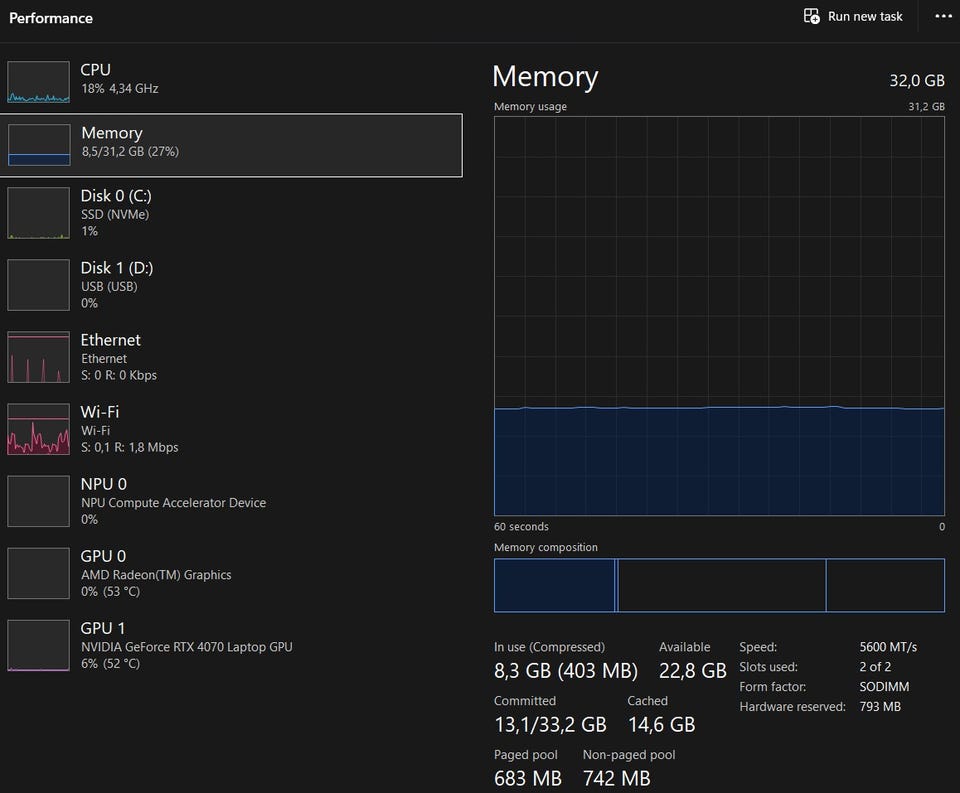Click the Run new task button text
Screen dimensions: 960x793
[x=865, y=17]
